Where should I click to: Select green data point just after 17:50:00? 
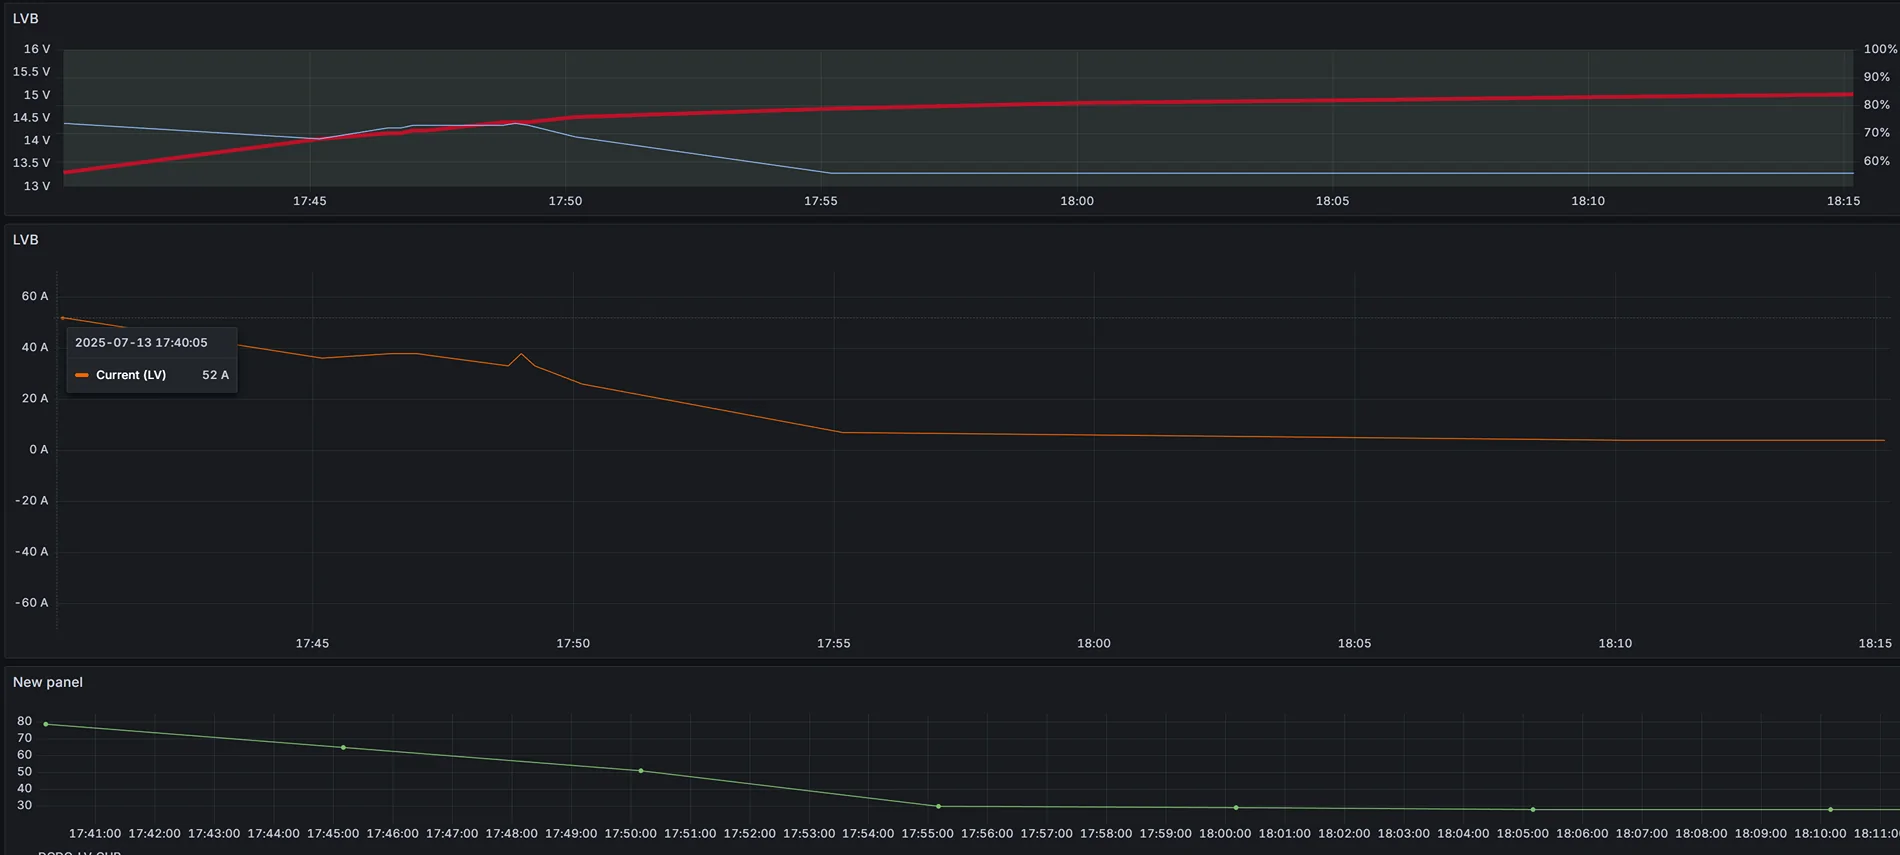(x=641, y=771)
